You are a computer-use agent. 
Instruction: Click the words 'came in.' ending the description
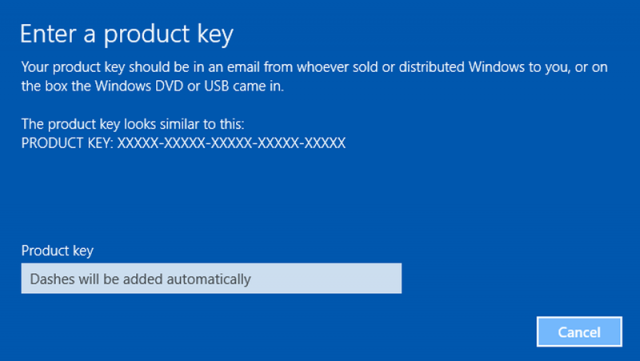tap(258, 86)
